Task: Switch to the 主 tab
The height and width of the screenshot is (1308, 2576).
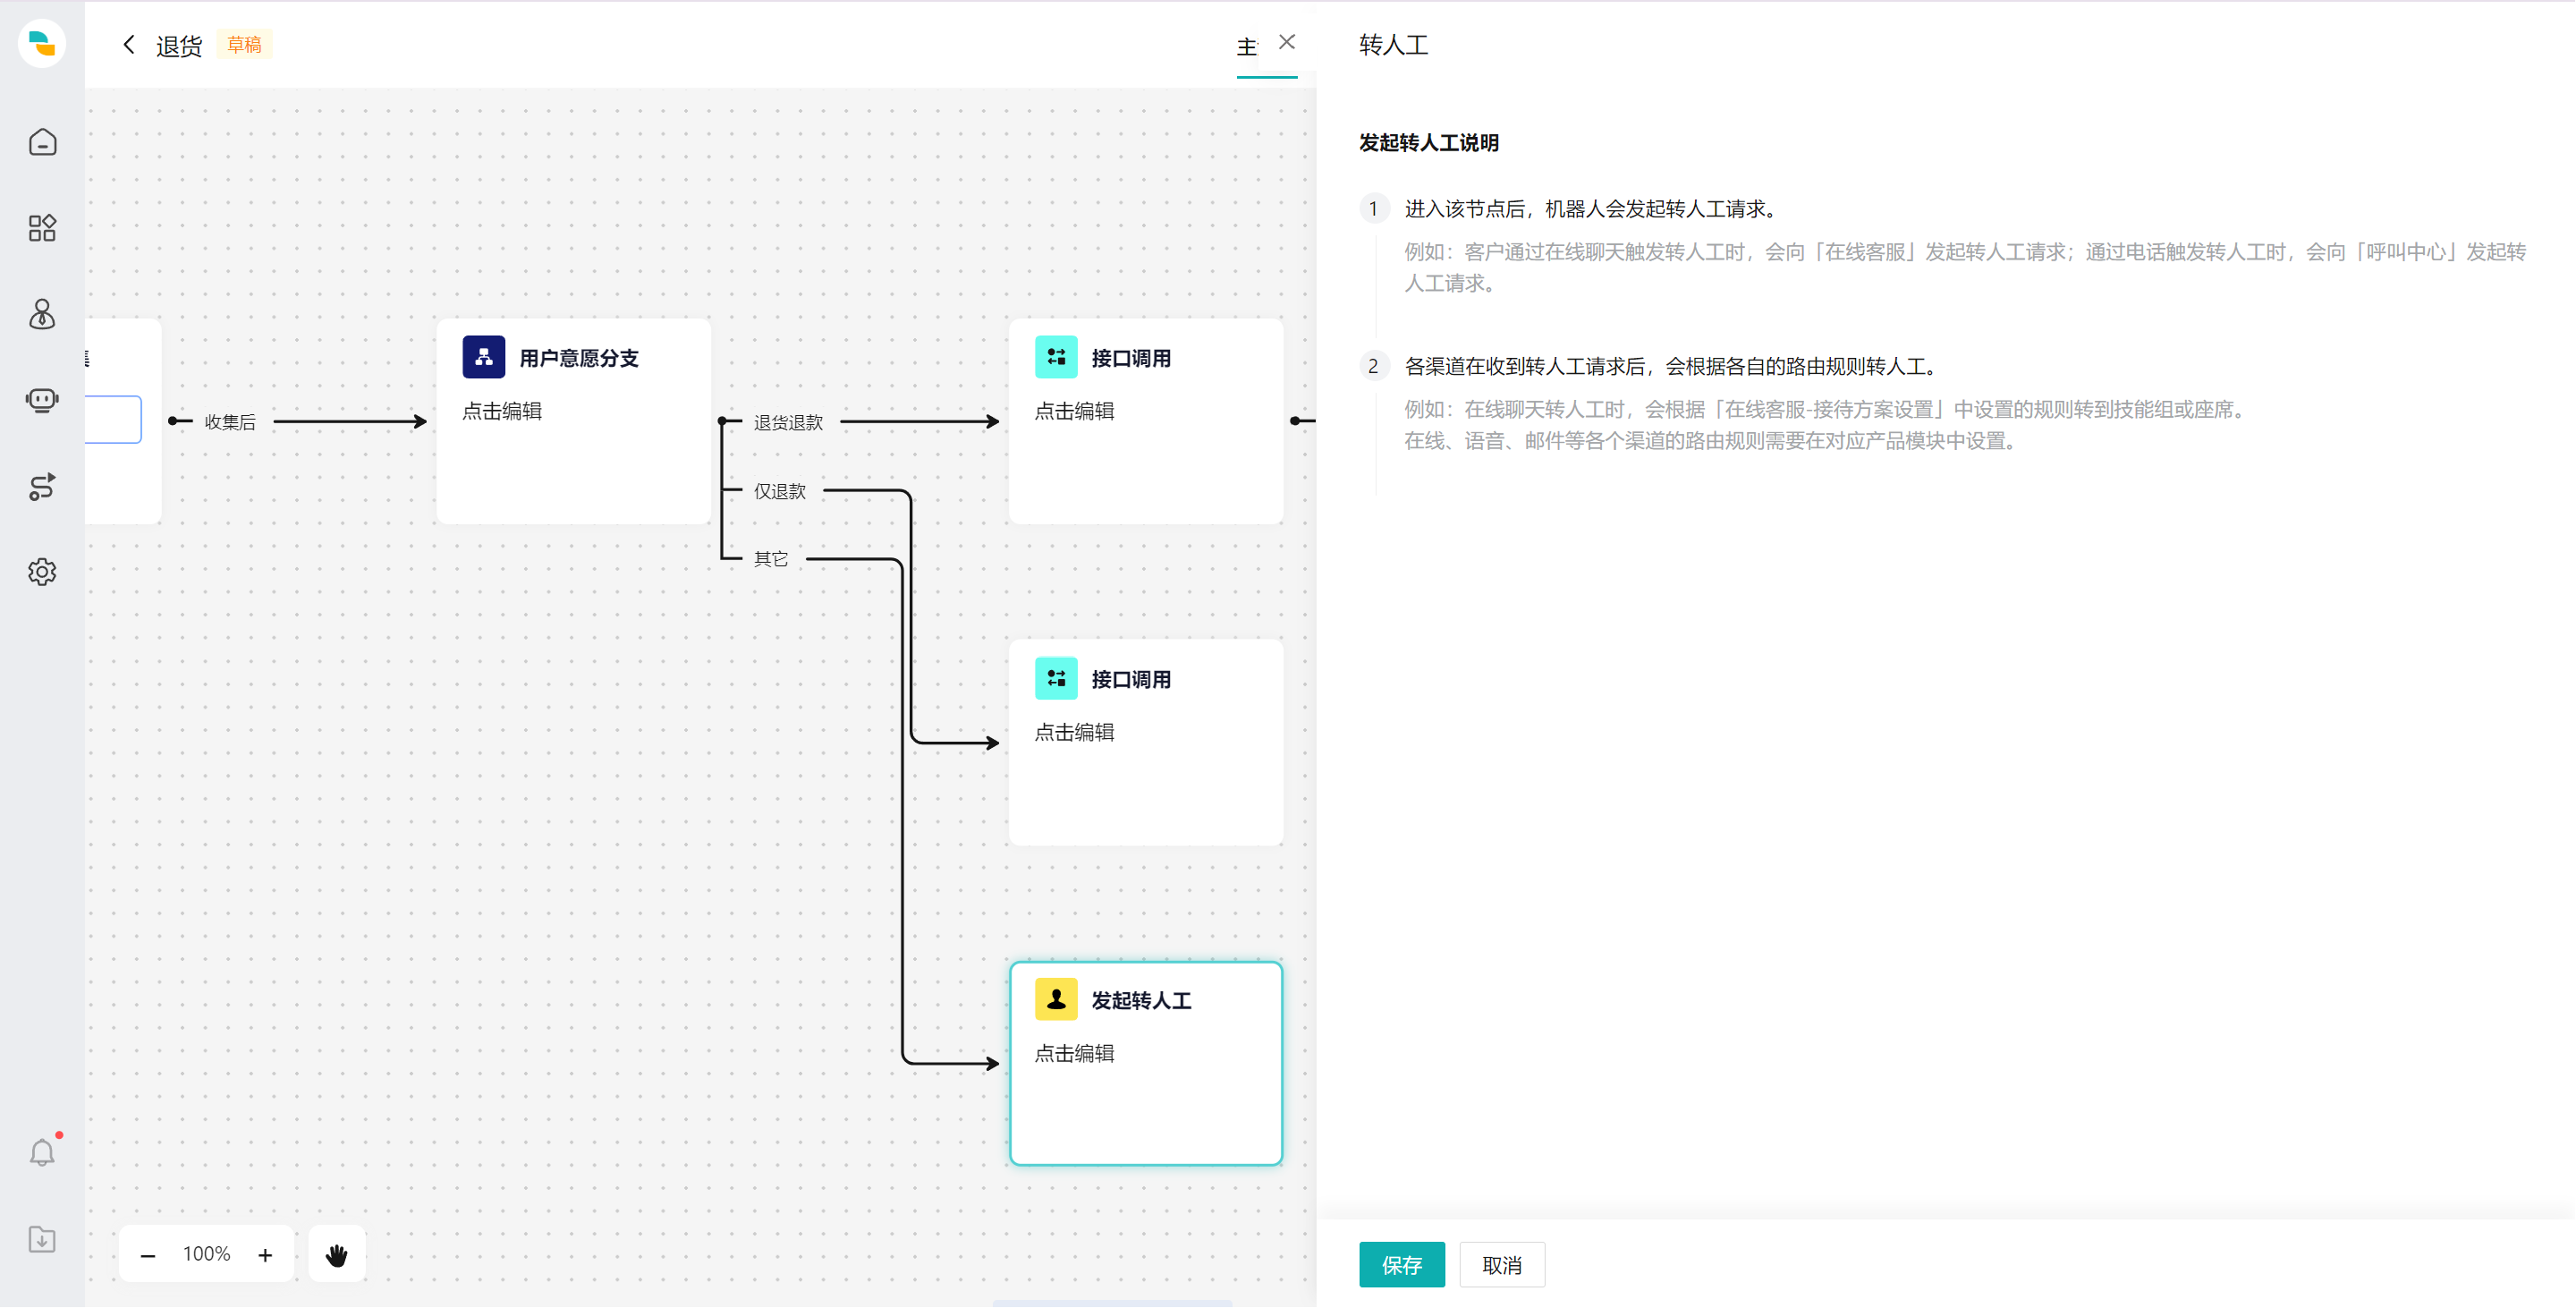Action: [x=1246, y=47]
